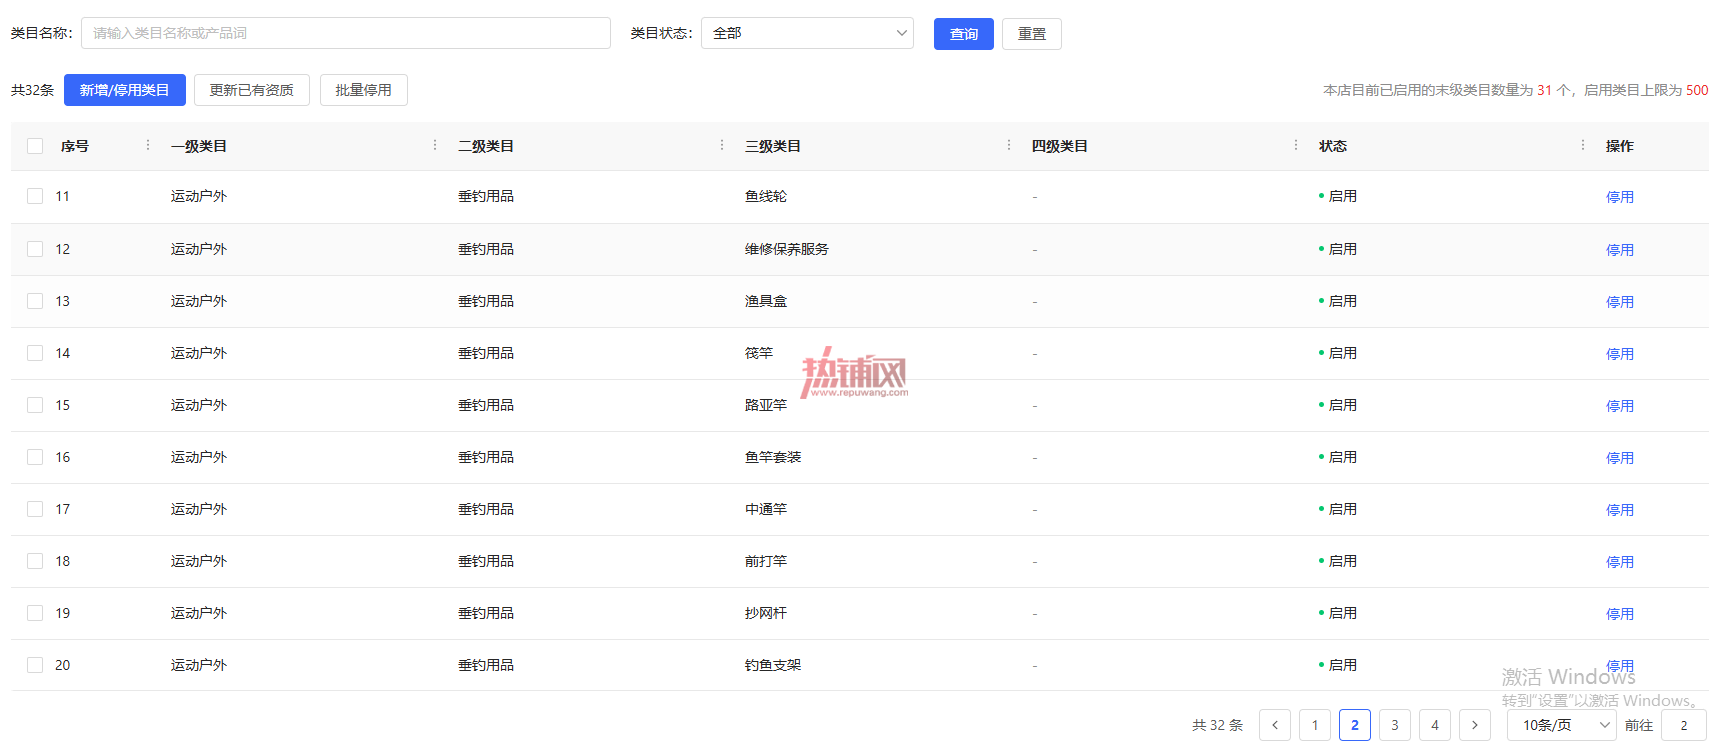Click the 一级类目 column header

click(x=199, y=146)
